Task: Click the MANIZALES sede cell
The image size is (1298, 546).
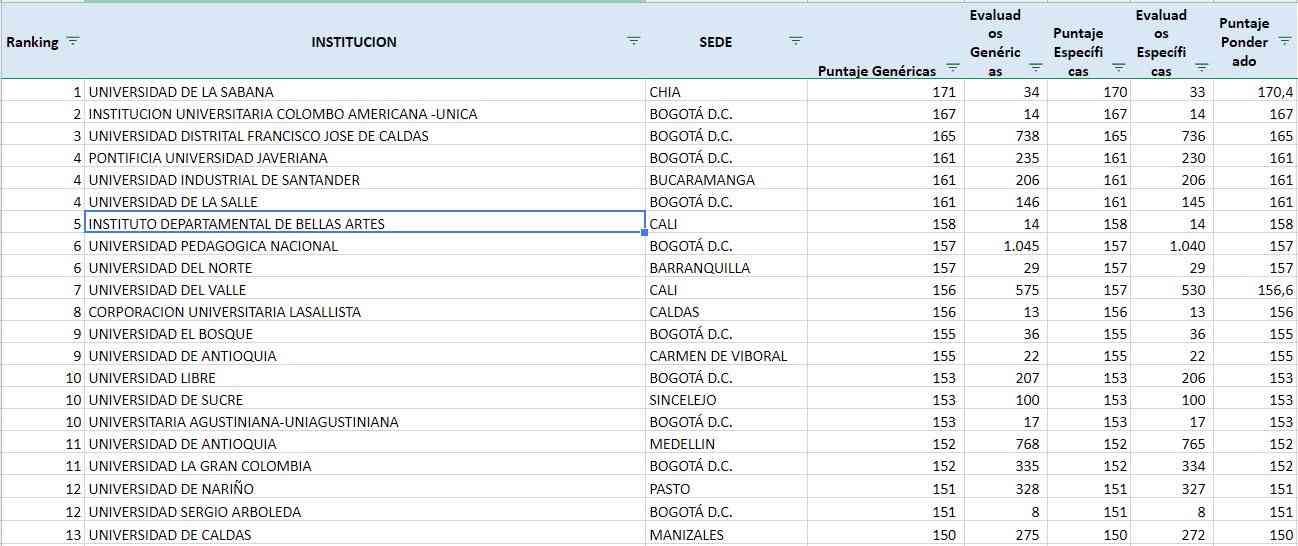Action: [x=686, y=535]
